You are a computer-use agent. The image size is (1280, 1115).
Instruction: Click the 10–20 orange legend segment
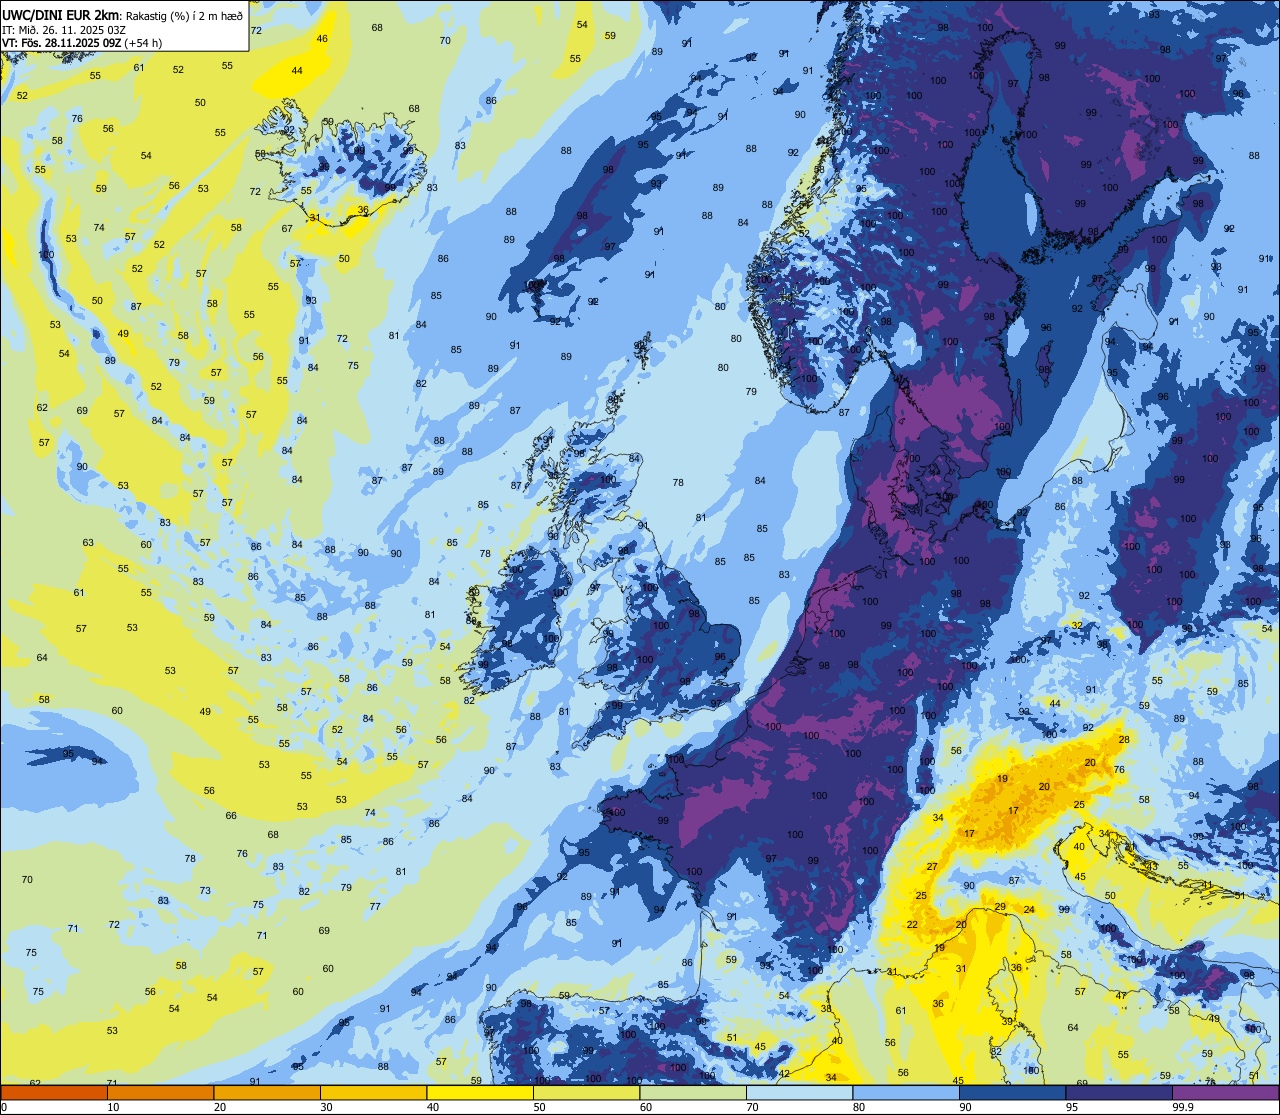(160, 1093)
